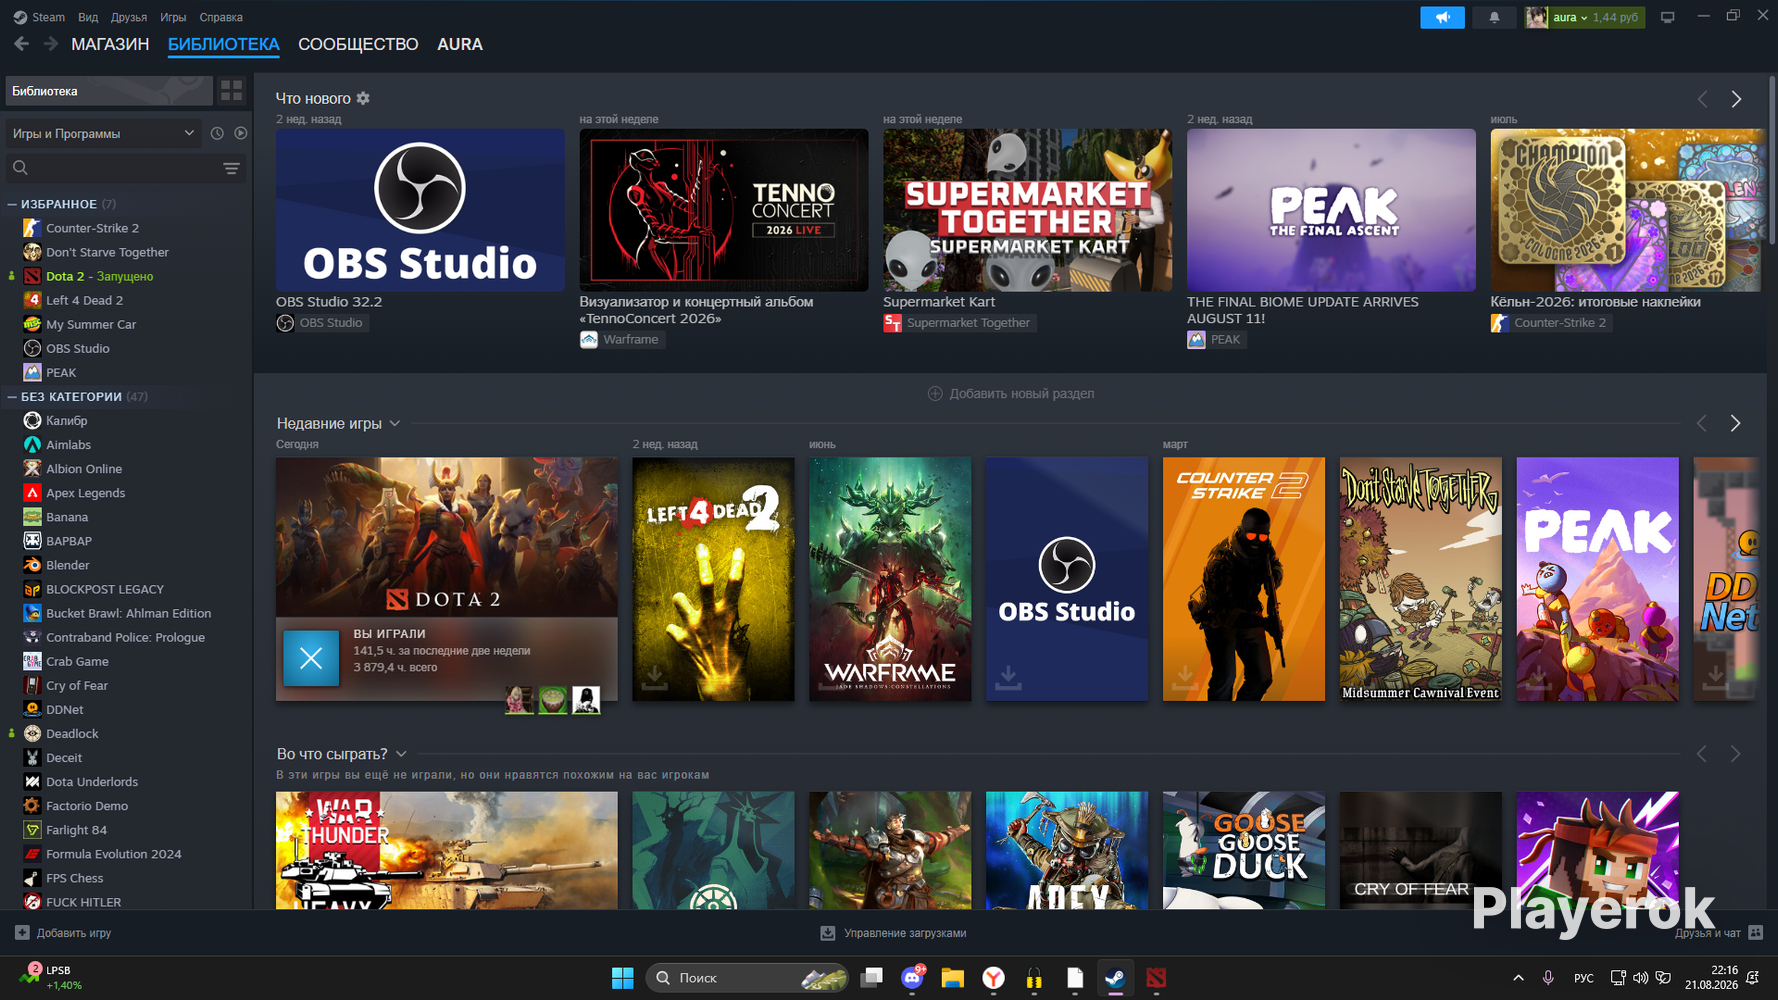
Task: Click the Counter-Strike 2 sidebar icon
Action: click(32, 228)
